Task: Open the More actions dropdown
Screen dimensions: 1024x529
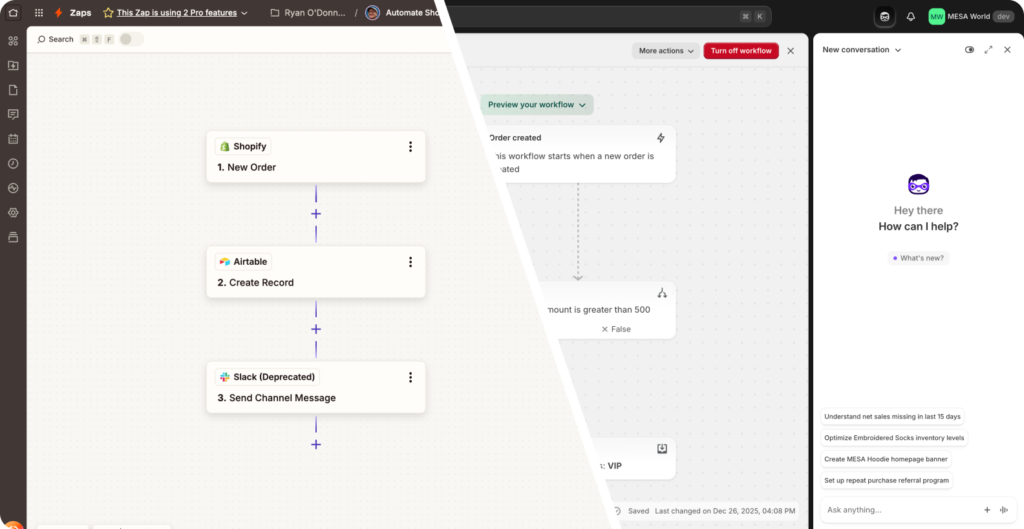Action: point(666,50)
